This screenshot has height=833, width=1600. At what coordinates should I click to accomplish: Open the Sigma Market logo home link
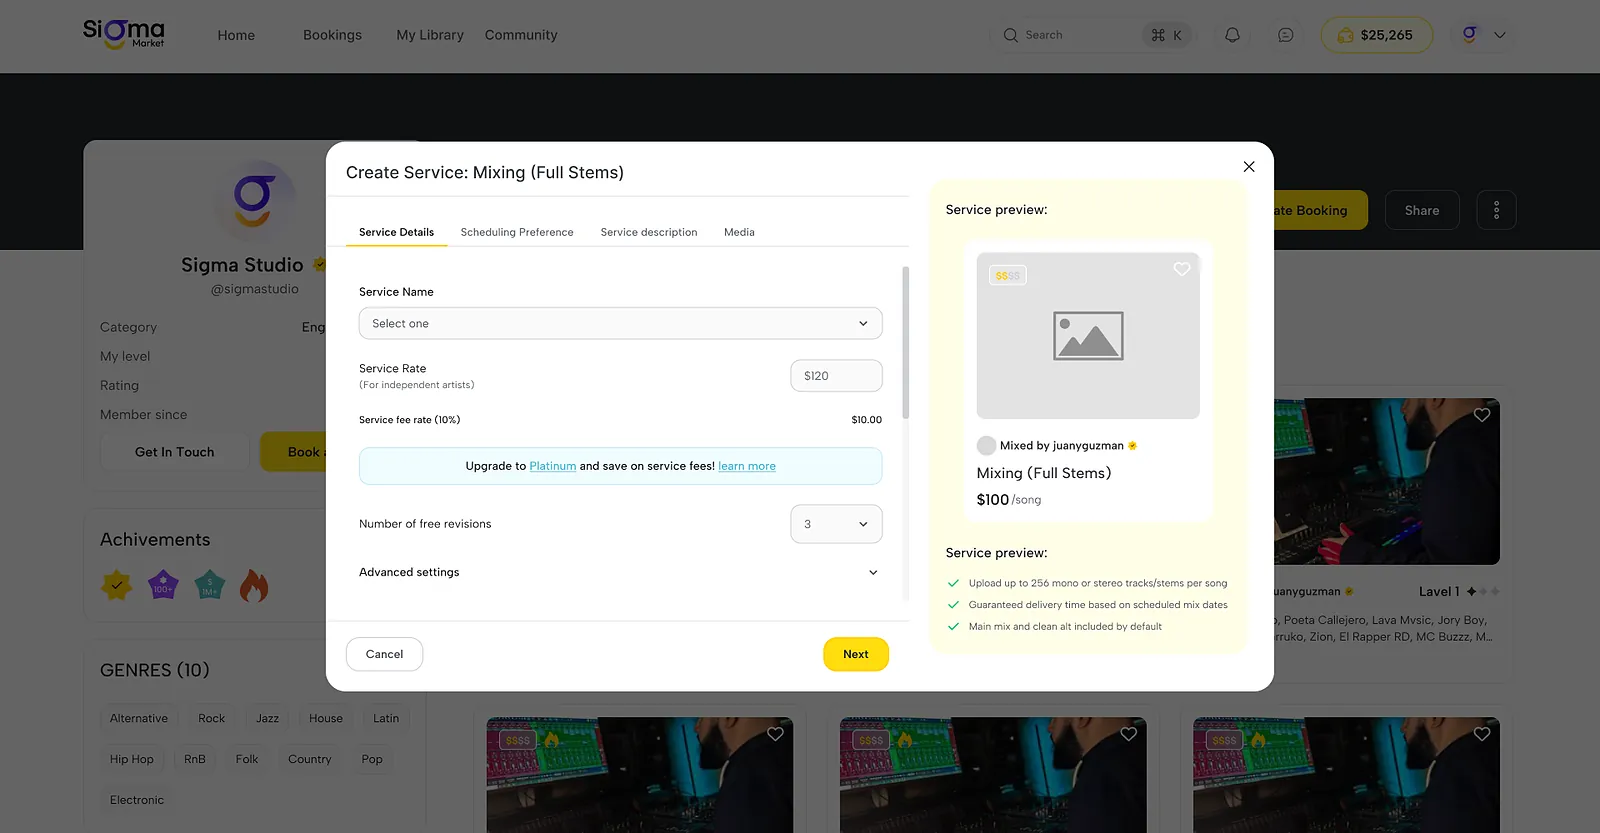pyautogui.click(x=124, y=34)
